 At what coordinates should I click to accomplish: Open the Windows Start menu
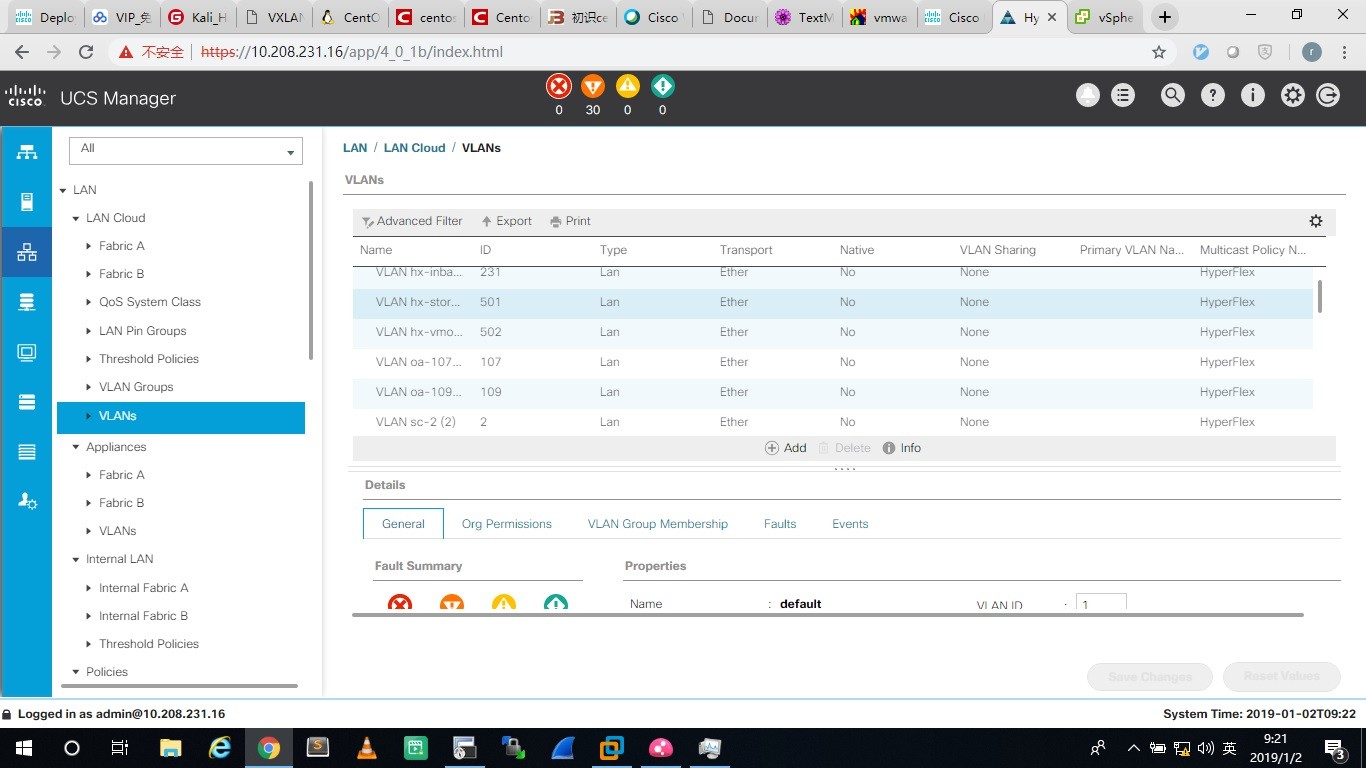coord(23,748)
